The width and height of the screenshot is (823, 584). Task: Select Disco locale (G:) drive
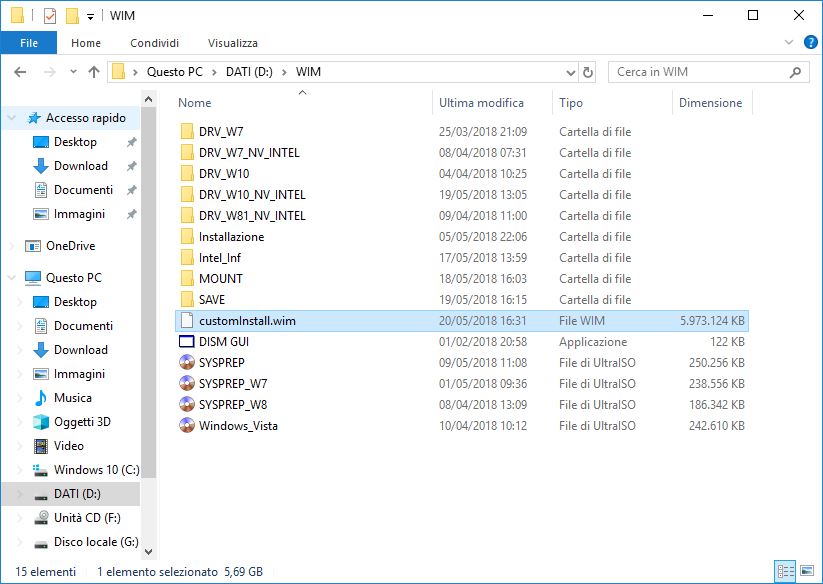point(96,542)
